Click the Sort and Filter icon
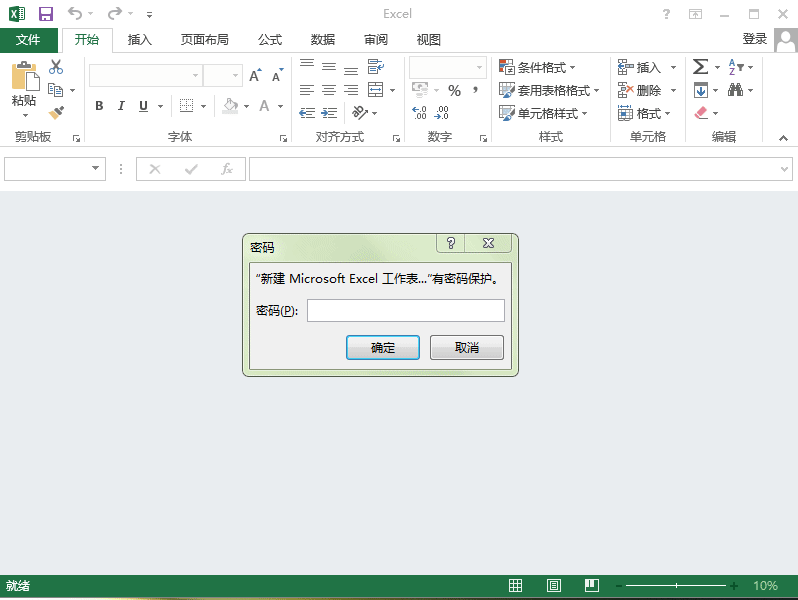This screenshot has width=798, height=600. click(x=736, y=67)
